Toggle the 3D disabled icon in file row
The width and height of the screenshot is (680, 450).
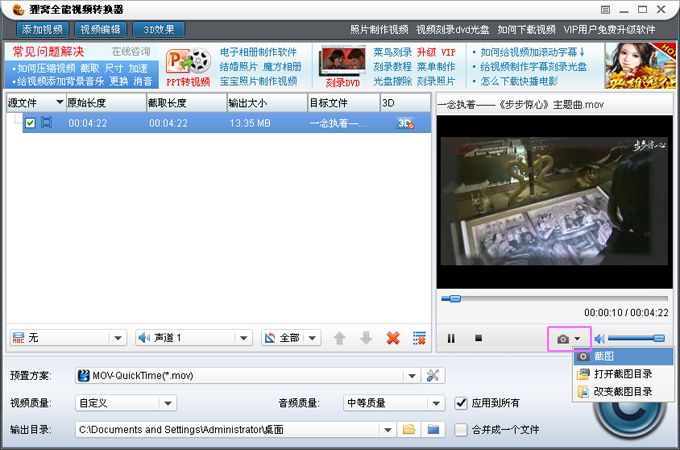point(405,123)
